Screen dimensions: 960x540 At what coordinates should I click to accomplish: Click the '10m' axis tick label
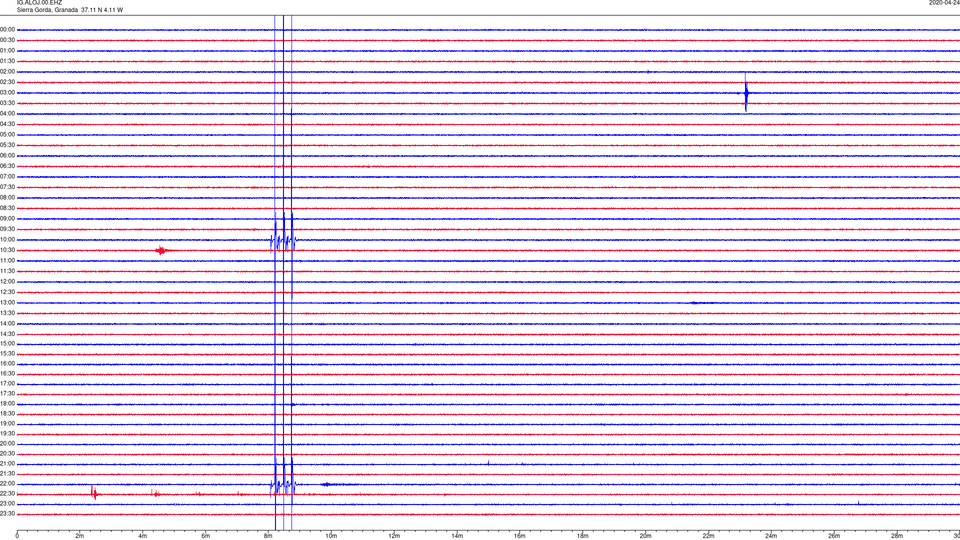pos(331,536)
